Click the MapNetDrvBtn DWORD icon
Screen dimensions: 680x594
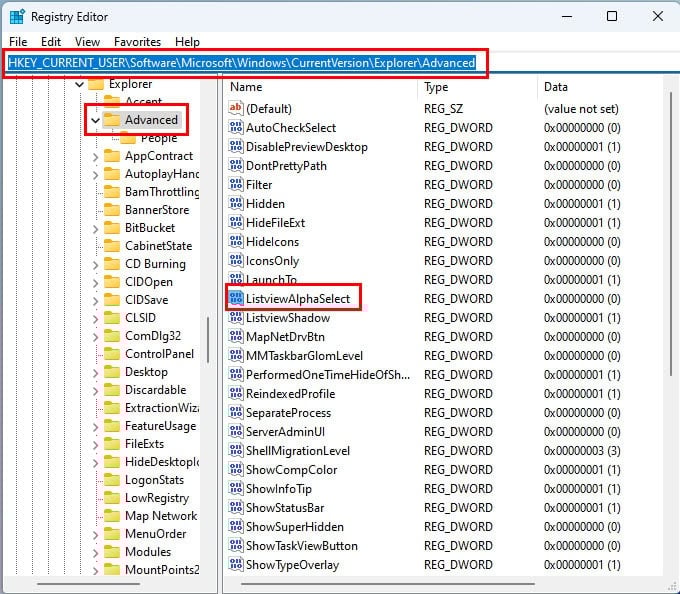[236, 336]
